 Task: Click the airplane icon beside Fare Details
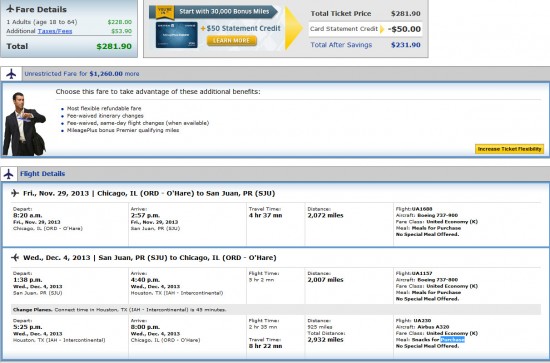coord(10,9)
